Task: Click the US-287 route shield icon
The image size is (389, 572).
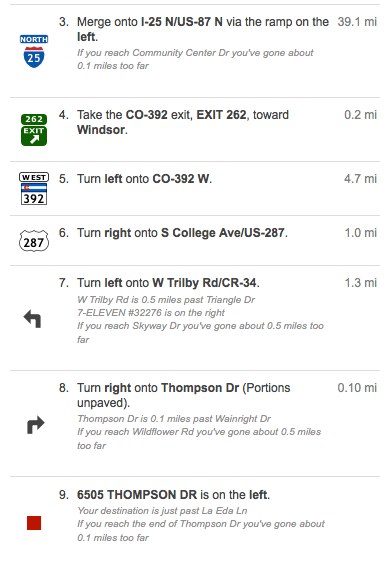Action: point(34,241)
